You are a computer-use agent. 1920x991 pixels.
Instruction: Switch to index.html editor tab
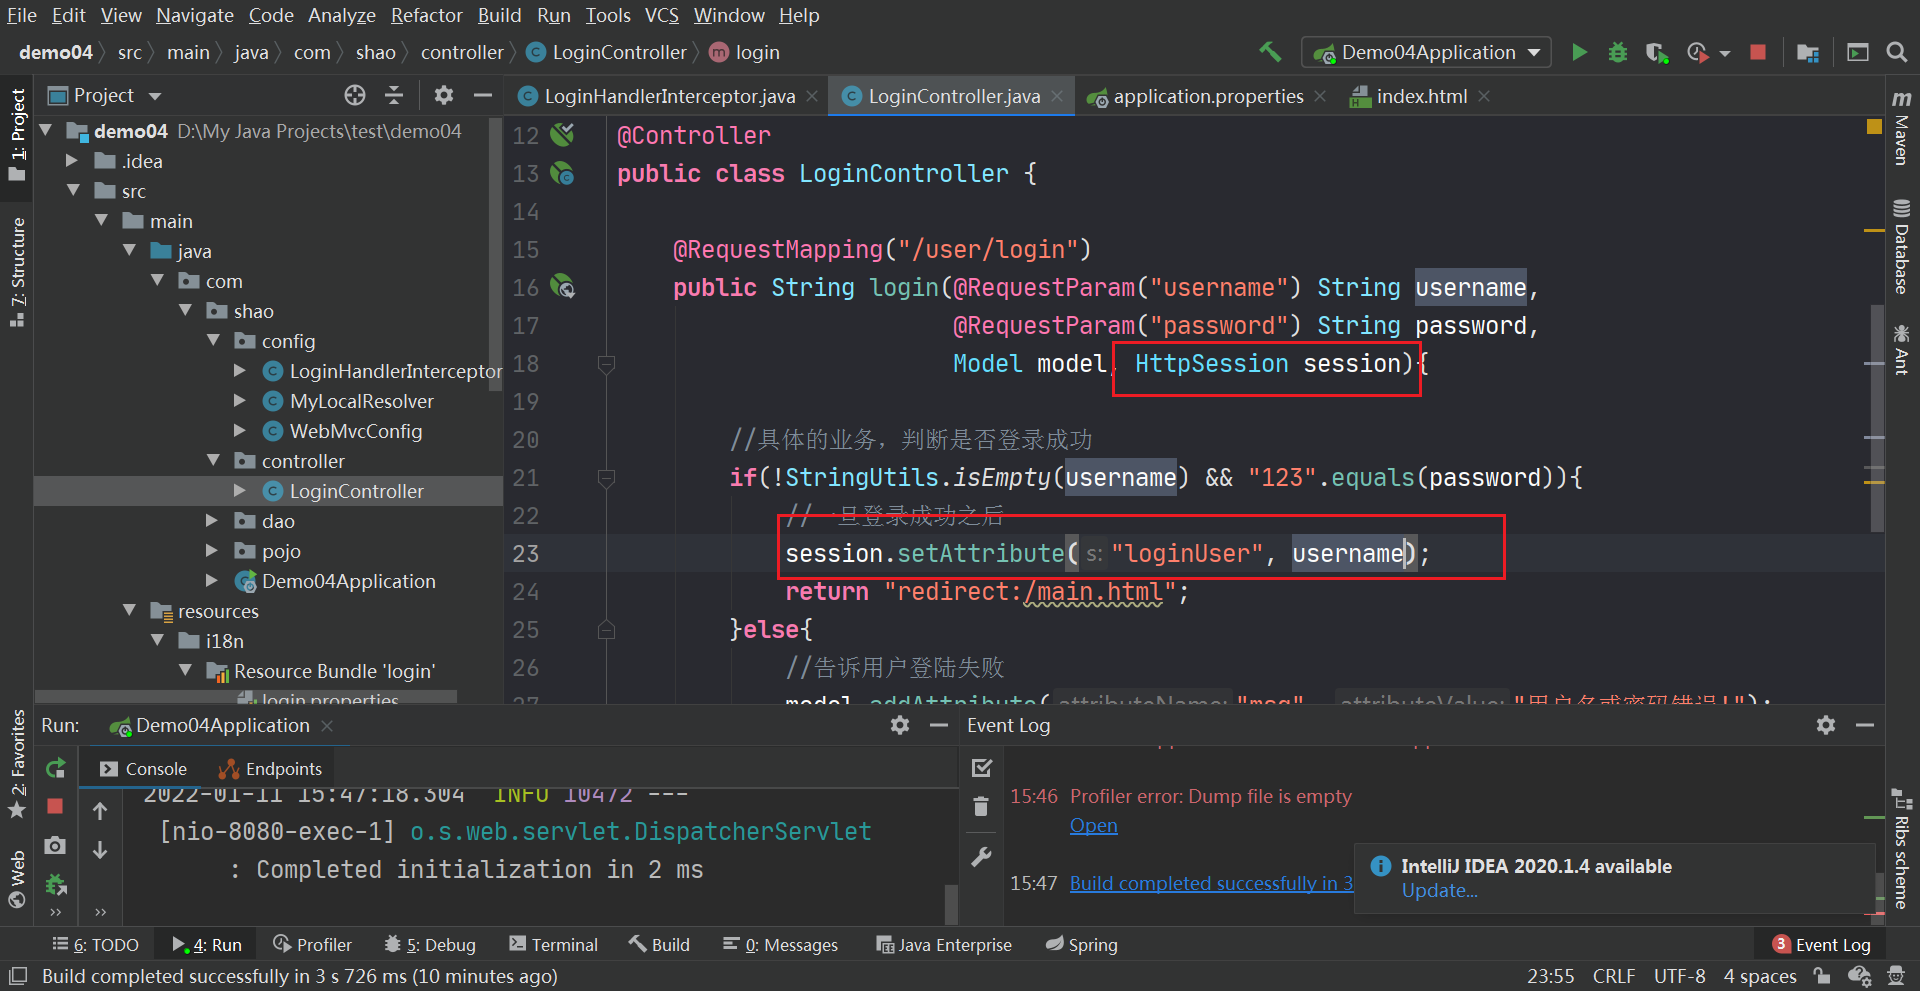click(1419, 96)
